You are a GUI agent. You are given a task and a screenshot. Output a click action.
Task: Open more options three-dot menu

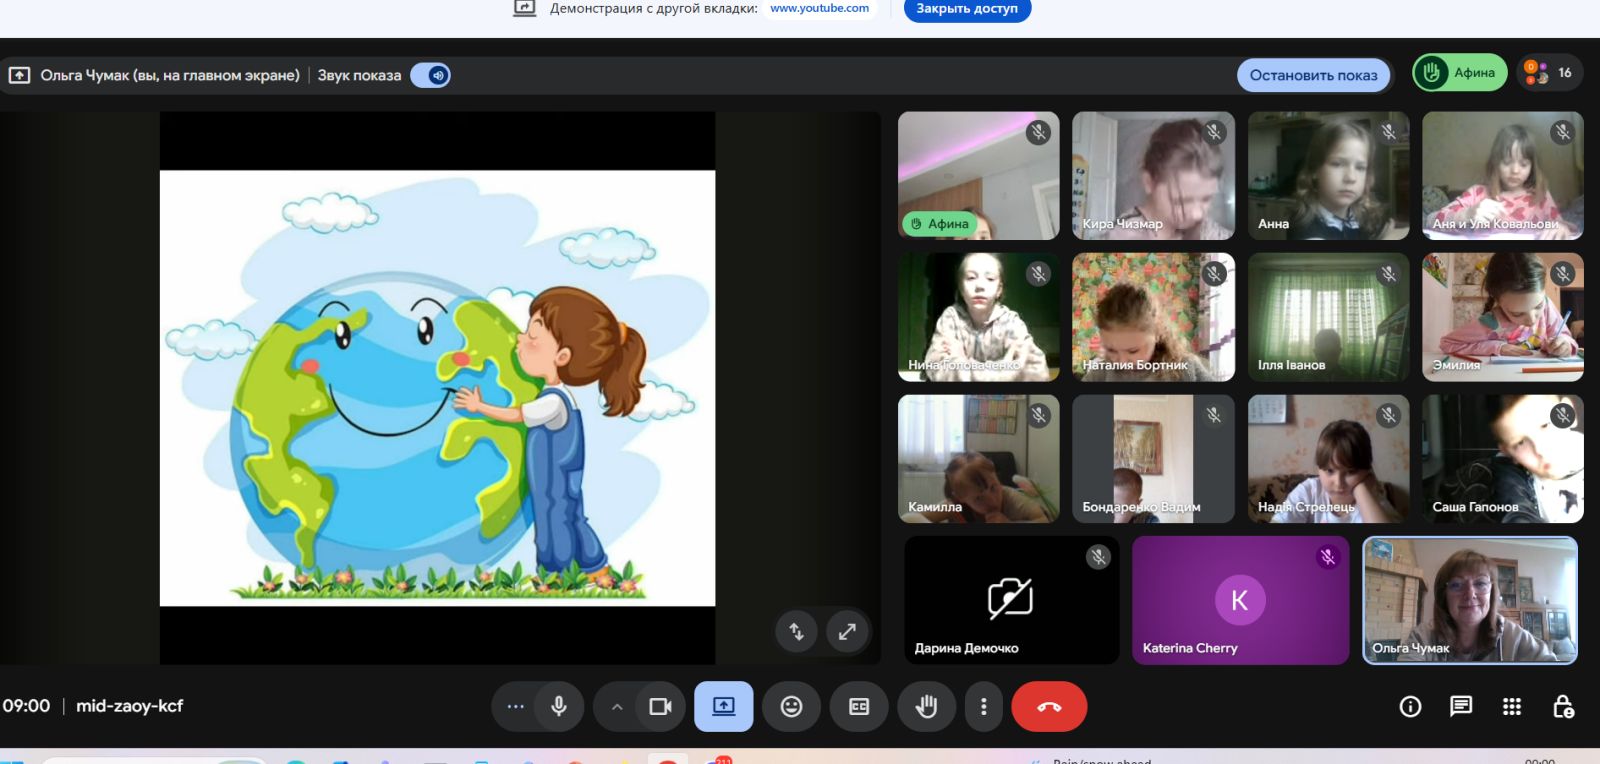pyautogui.click(x=984, y=707)
